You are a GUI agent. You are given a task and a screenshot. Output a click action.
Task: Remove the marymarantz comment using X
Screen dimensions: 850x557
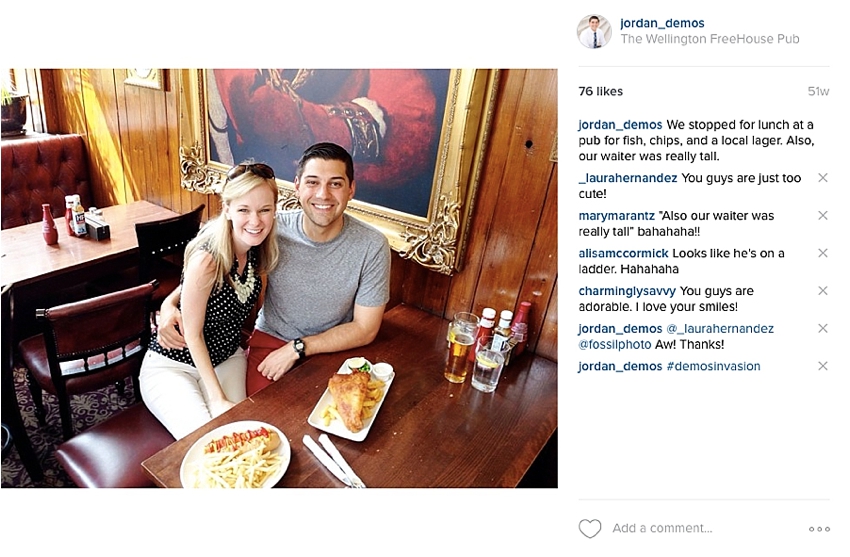[x=822, y=215]
